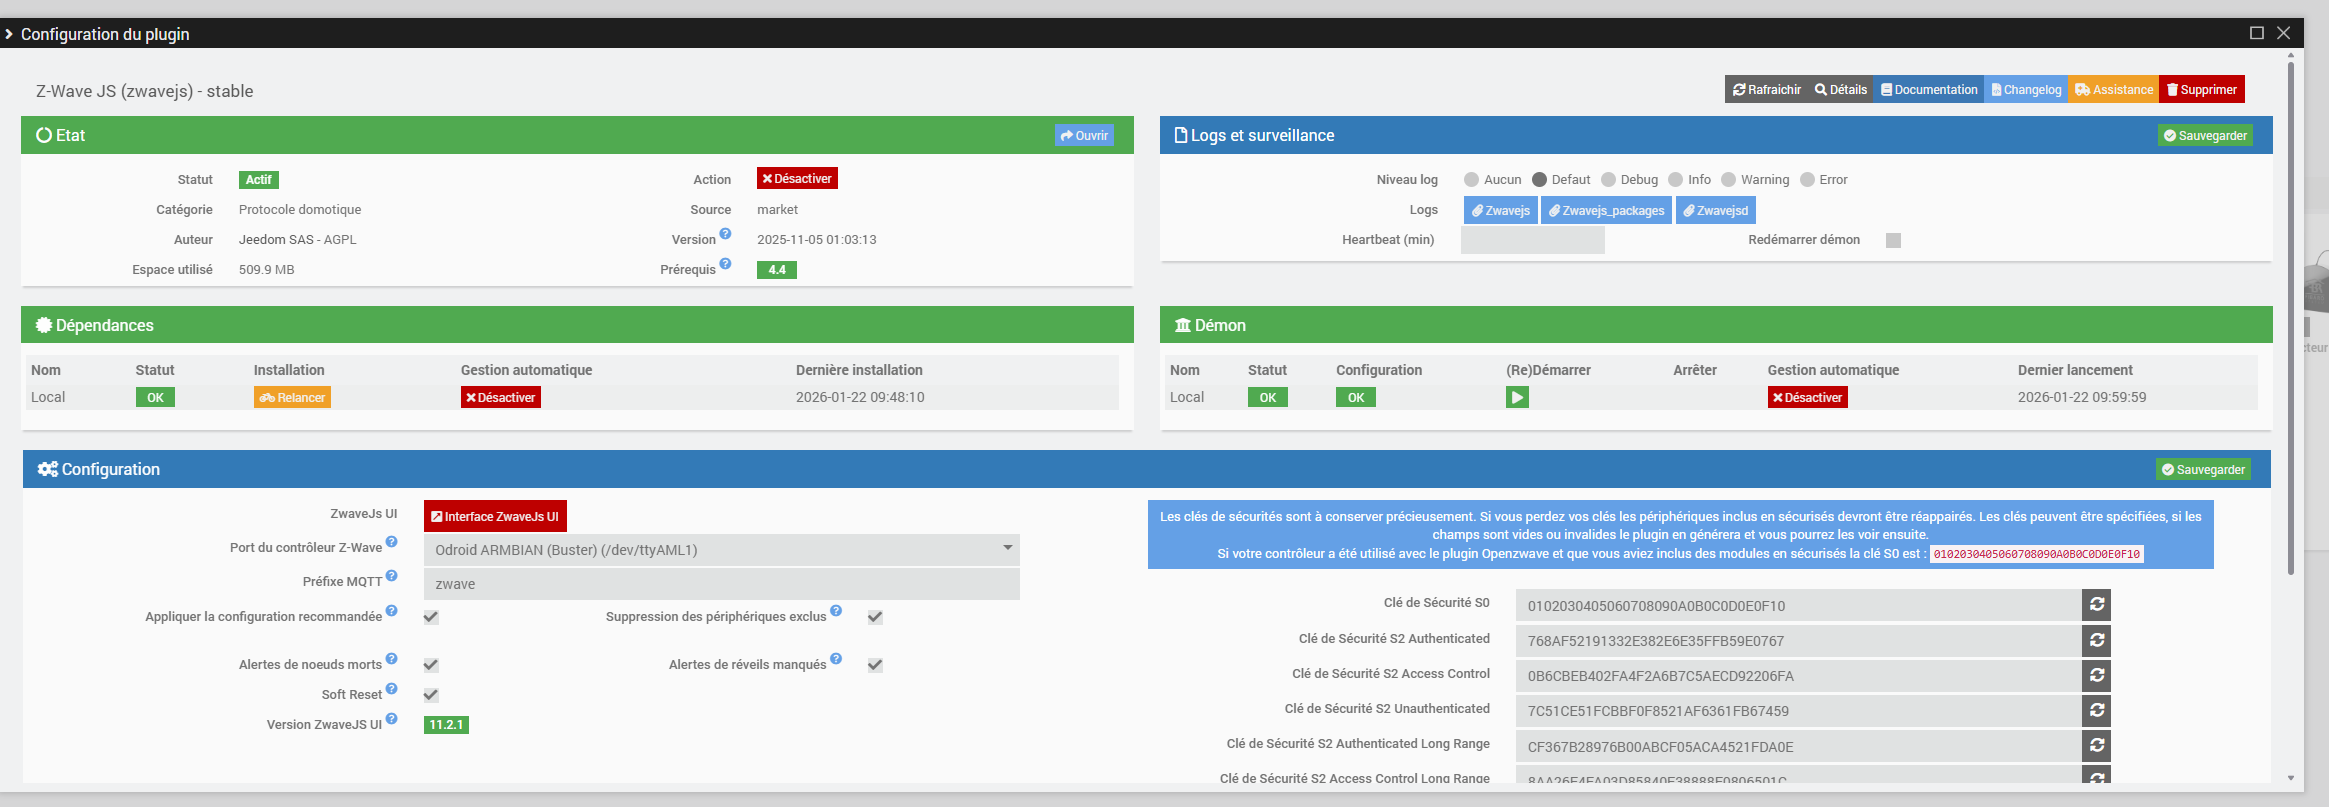Screen dimensions: 2329x807
Task: Click the red Supprimer button
Action: (2202, 89)
